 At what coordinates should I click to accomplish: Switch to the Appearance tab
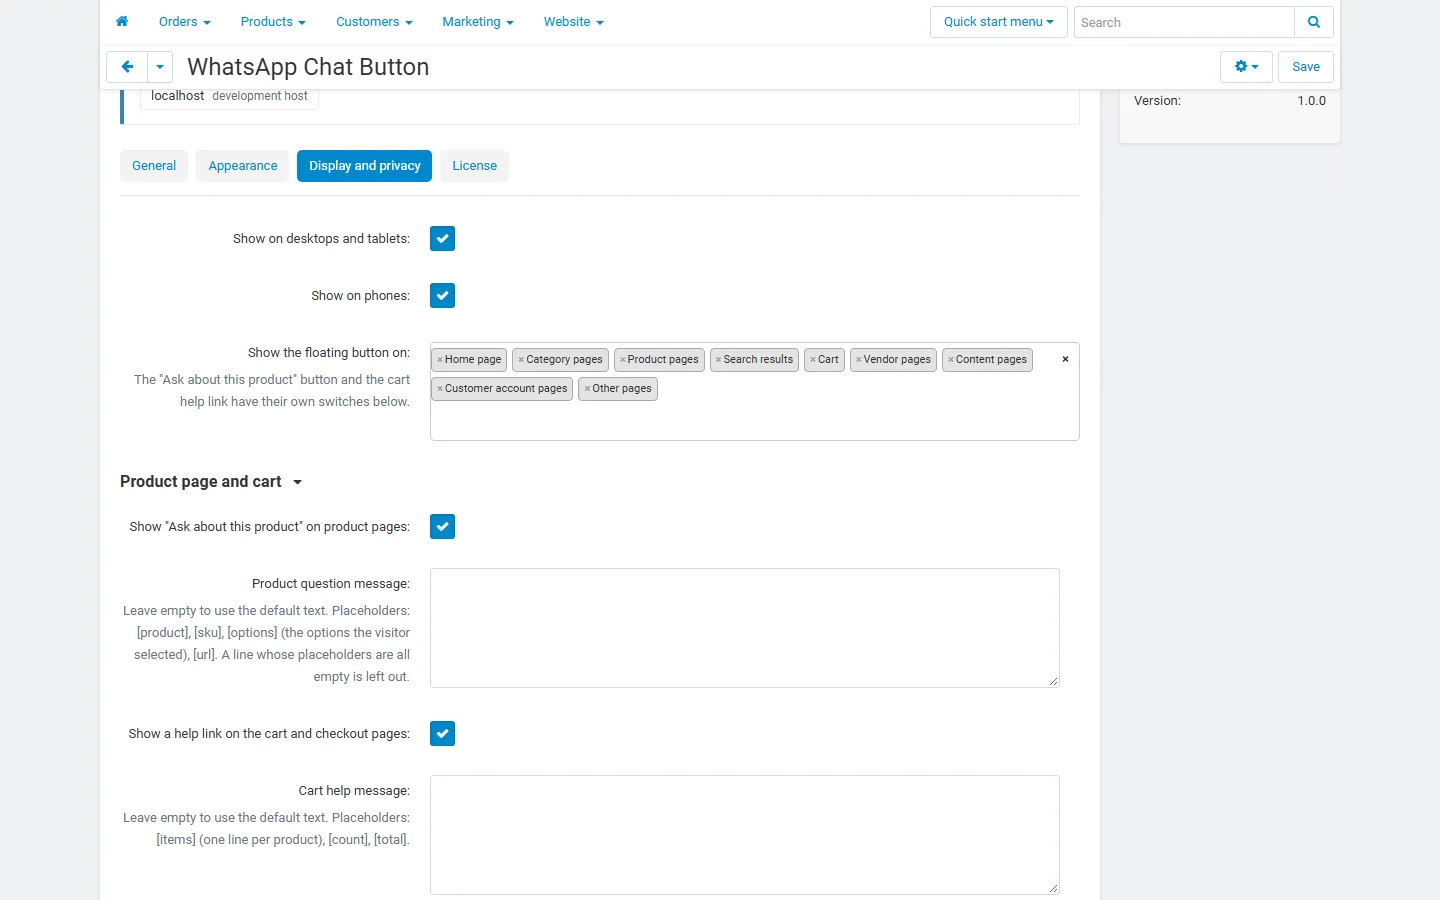[243, 166]
